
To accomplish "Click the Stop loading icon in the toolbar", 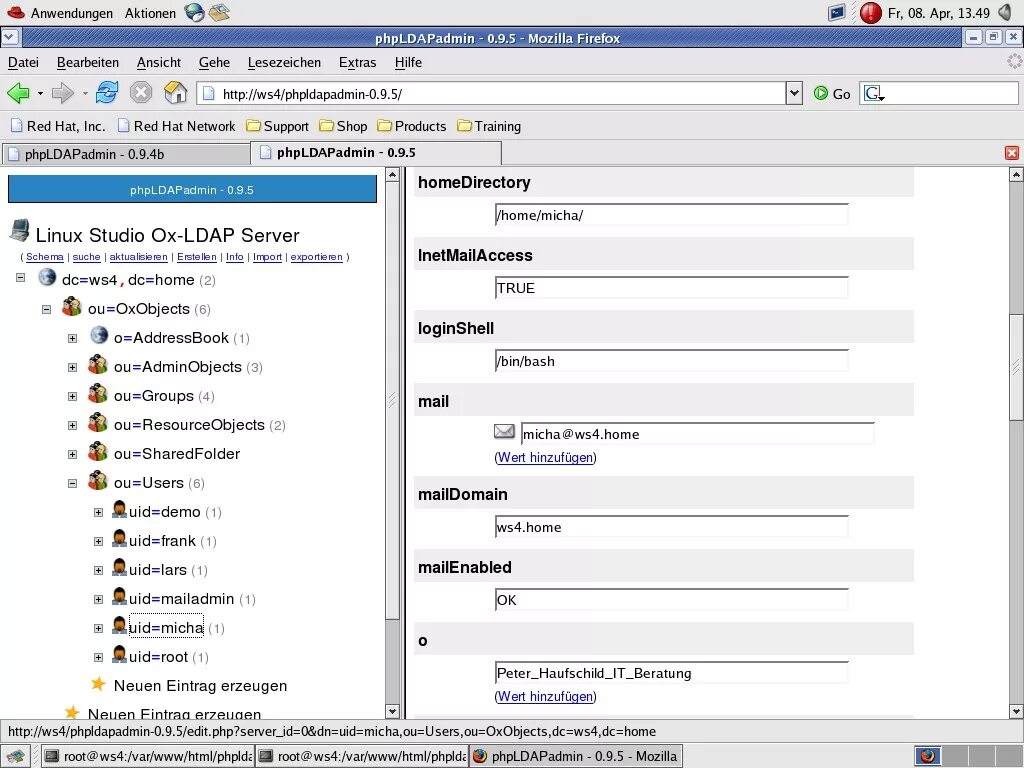I will [141, 92].
